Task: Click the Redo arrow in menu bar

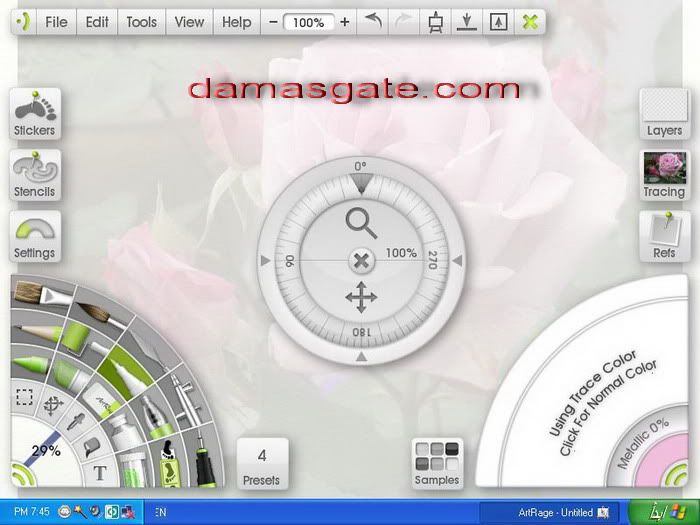Action: click(404, 21)
